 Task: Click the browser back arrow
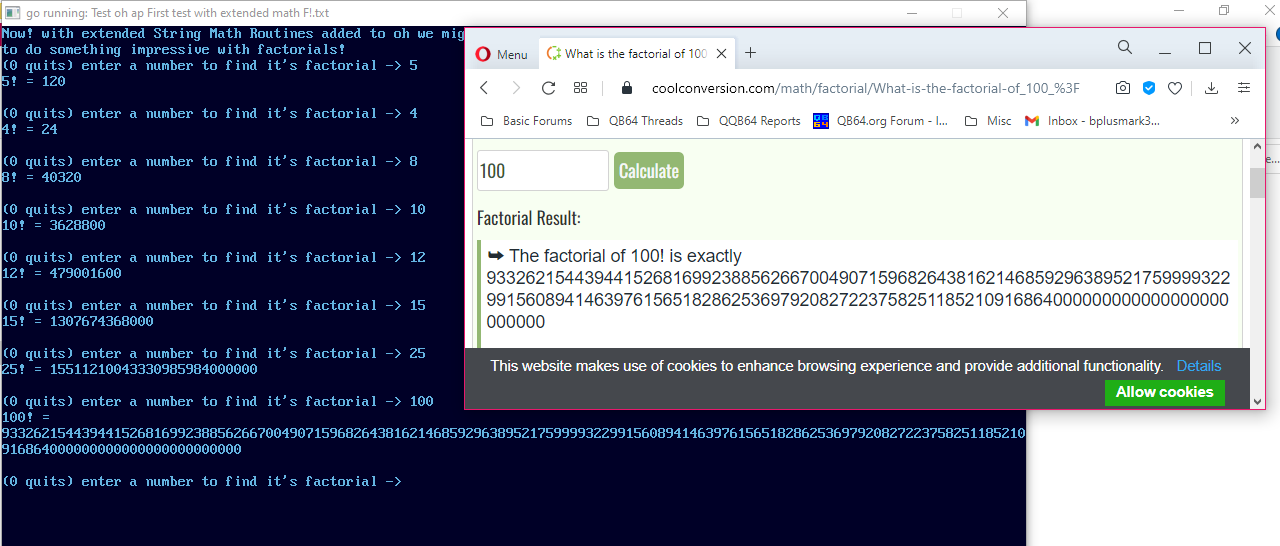click(x=484, y=88)
